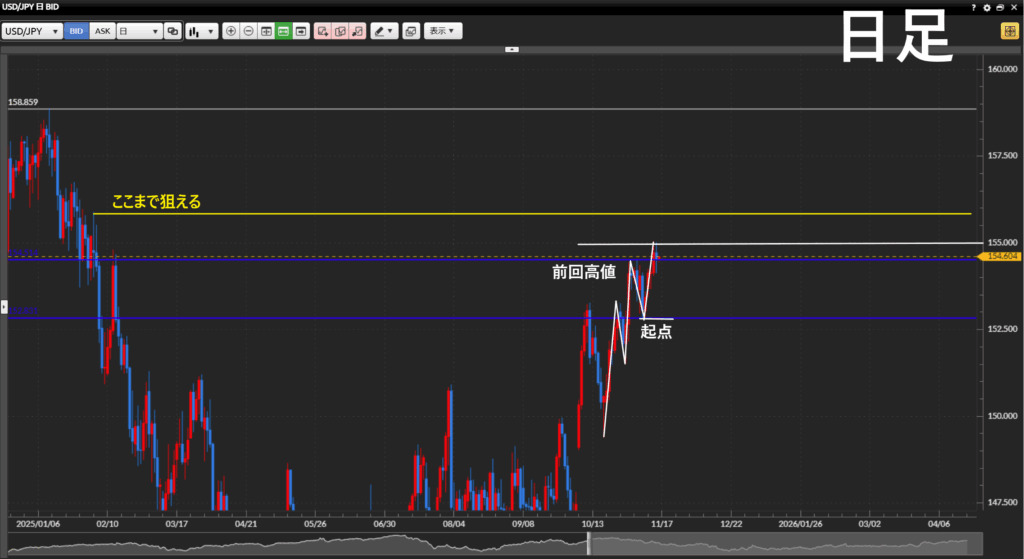The height and width of the screenshot is (559, 1024).
Task: Click the bottom chart navigator range slider
Action: pos(589,544)
